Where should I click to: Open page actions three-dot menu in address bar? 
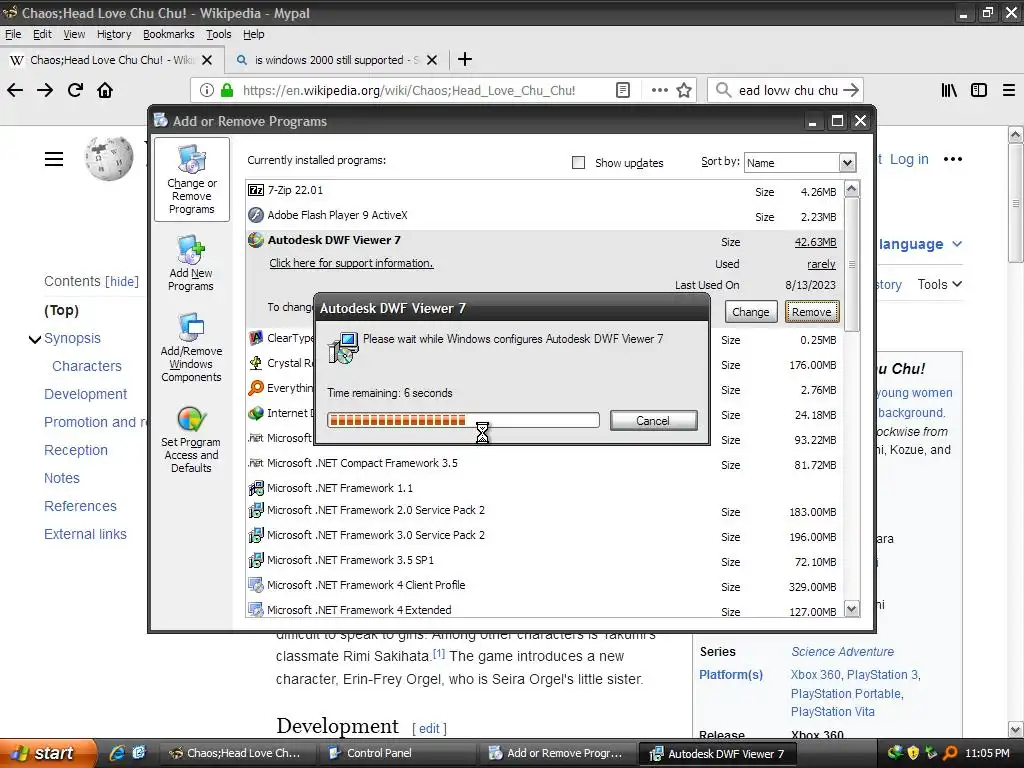(660, 90)
